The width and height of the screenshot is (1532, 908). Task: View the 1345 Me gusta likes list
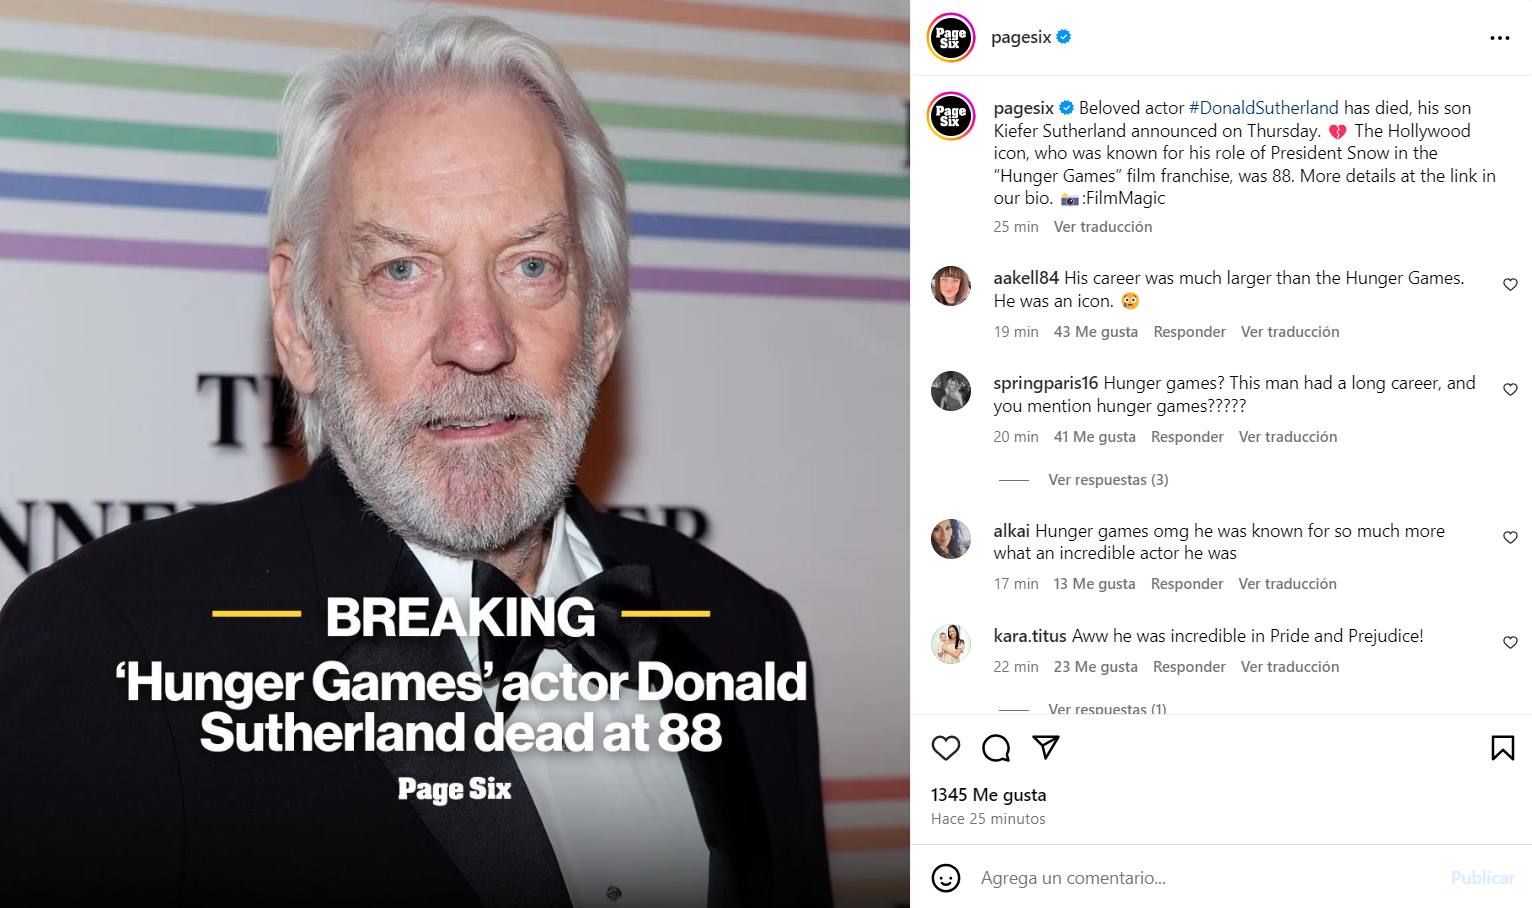pyautogui.click(x=988, y=795)
